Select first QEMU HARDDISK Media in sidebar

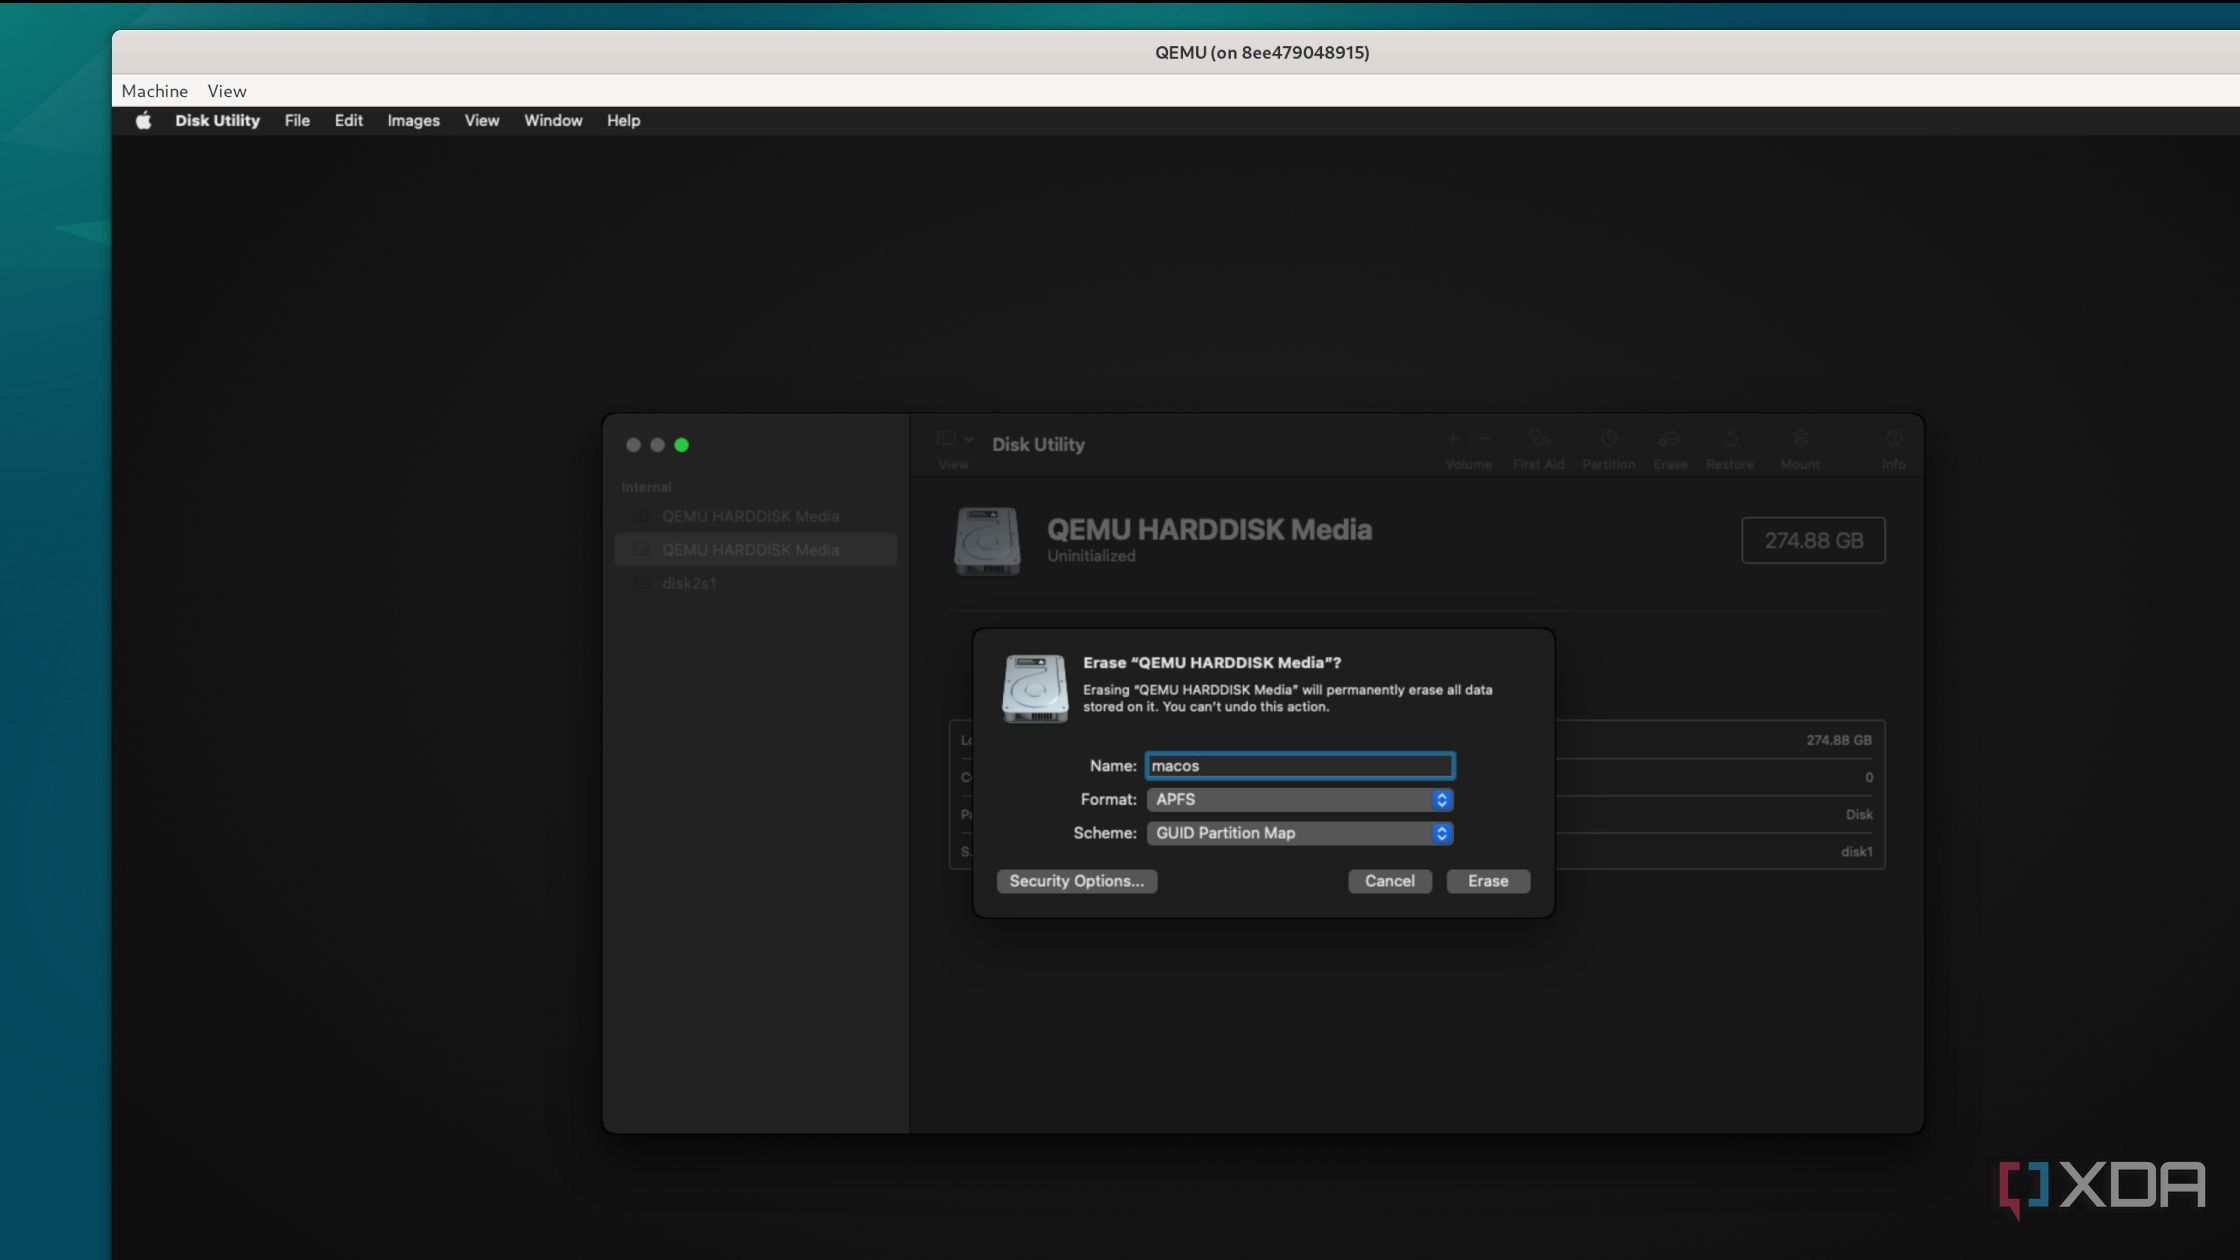[750, 516]
